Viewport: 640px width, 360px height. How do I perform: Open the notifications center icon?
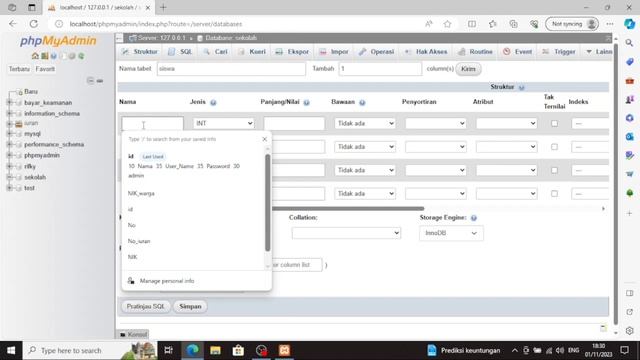pyautogui.click(x=624, y=350)
